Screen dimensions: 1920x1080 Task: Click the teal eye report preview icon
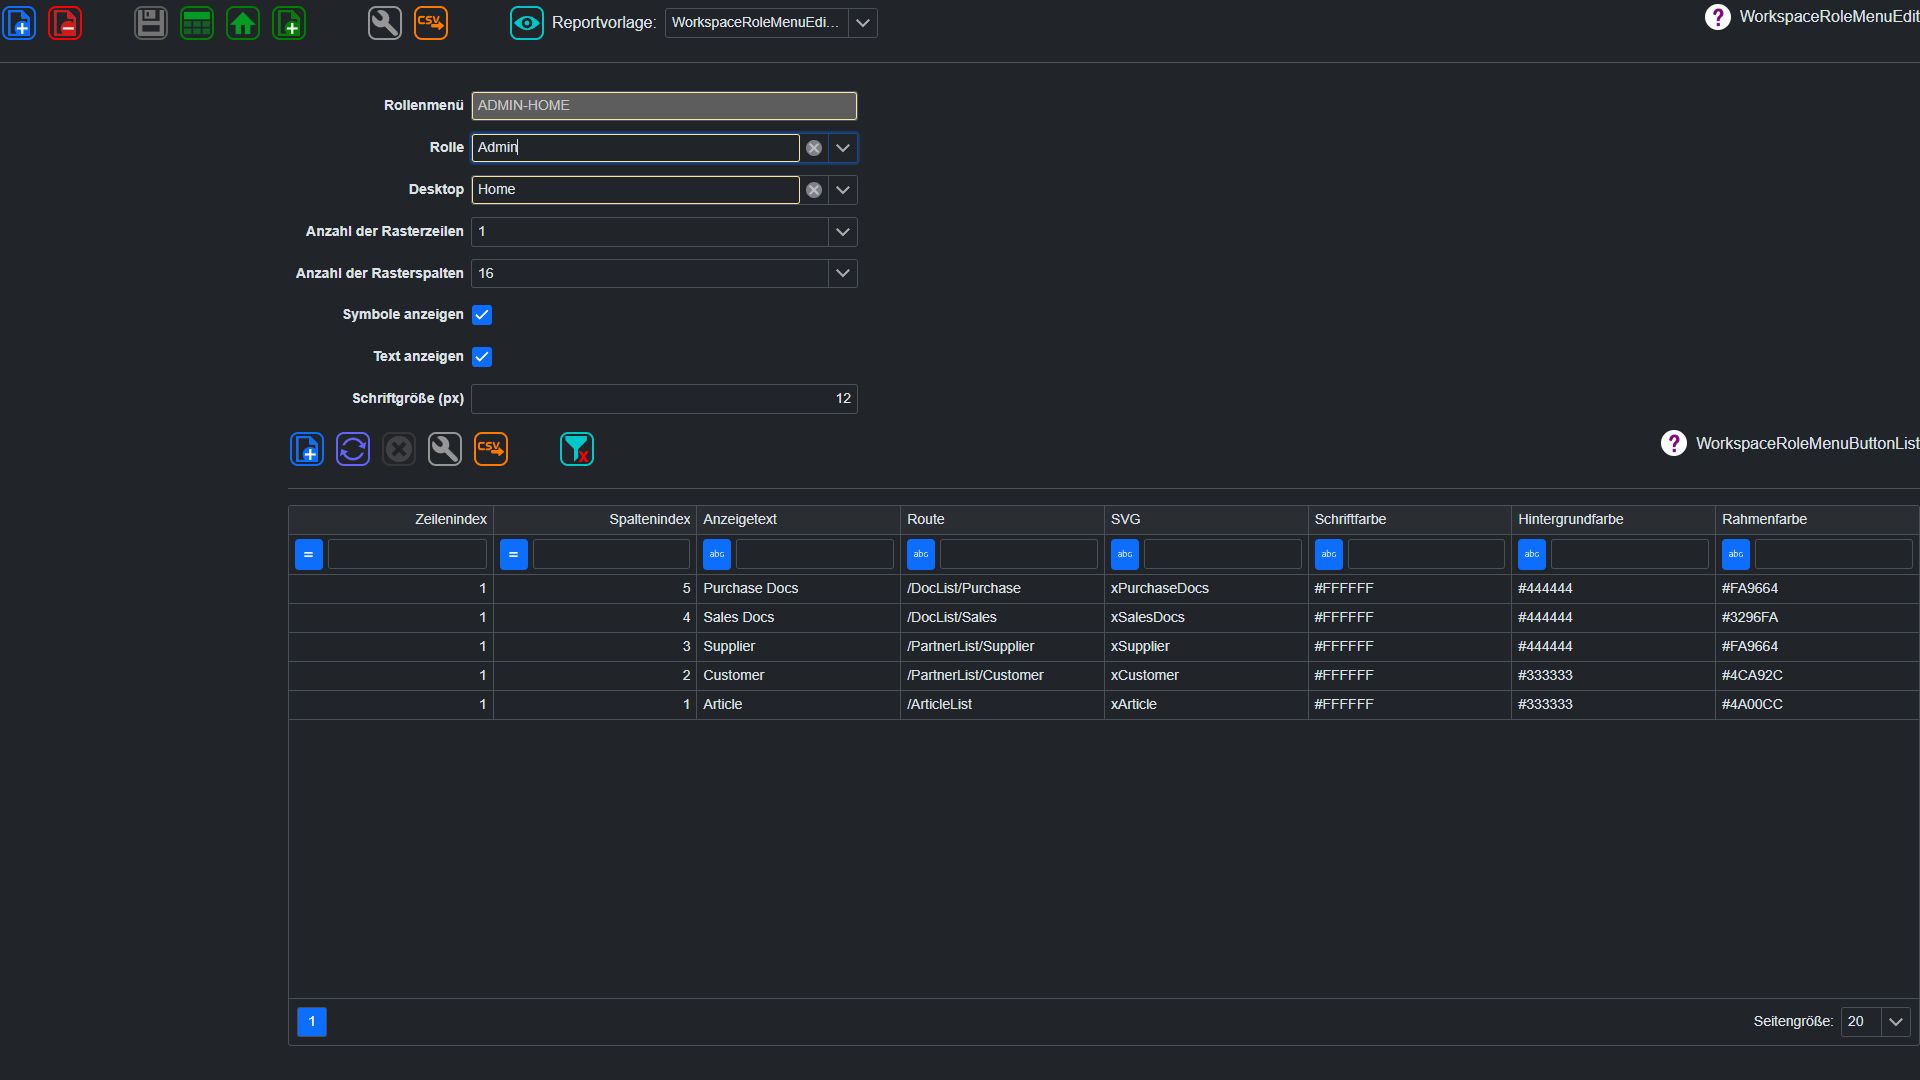[527, 22]
